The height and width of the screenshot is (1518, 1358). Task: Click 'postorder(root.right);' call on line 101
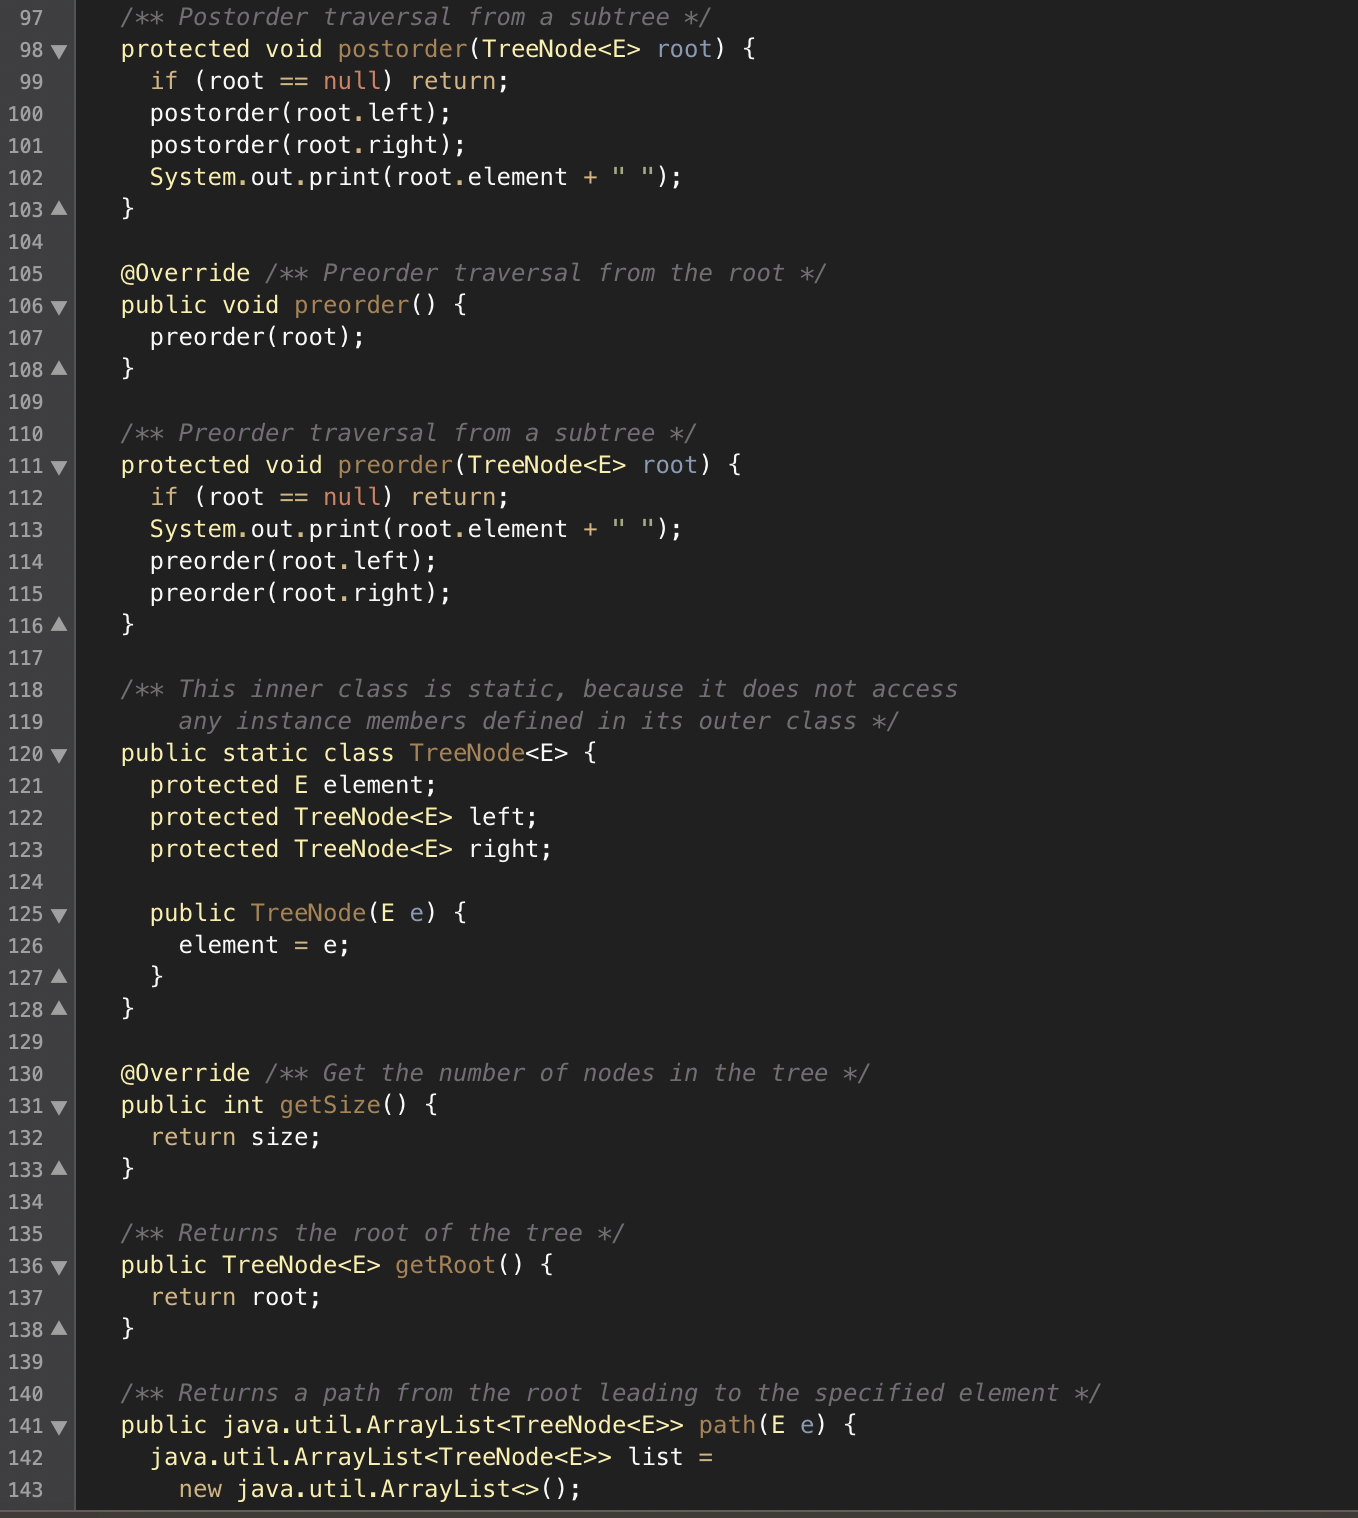(x=307, y=145)
